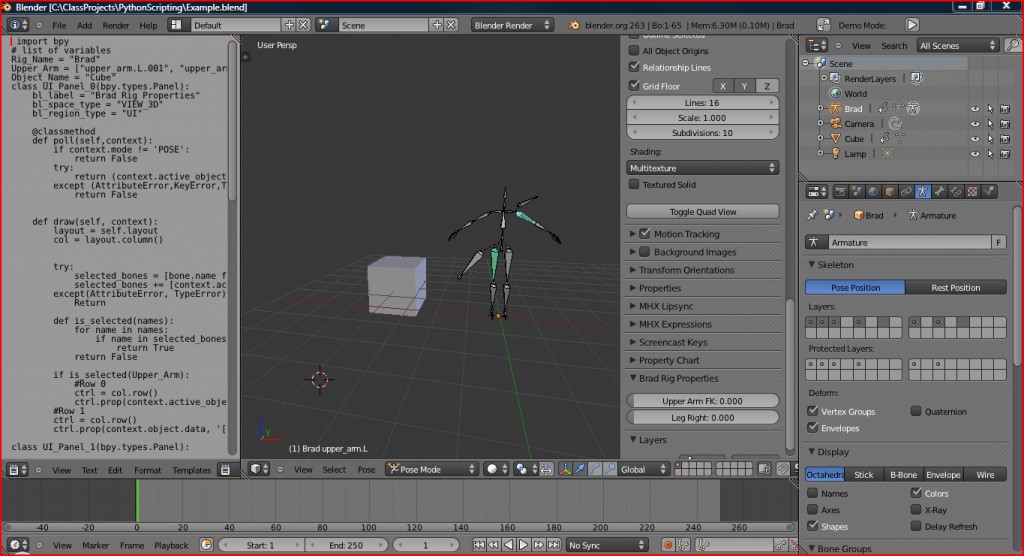Adjust the Leg Right slider
Viewport: 1024px width, 556px height.
pos(702,417)
